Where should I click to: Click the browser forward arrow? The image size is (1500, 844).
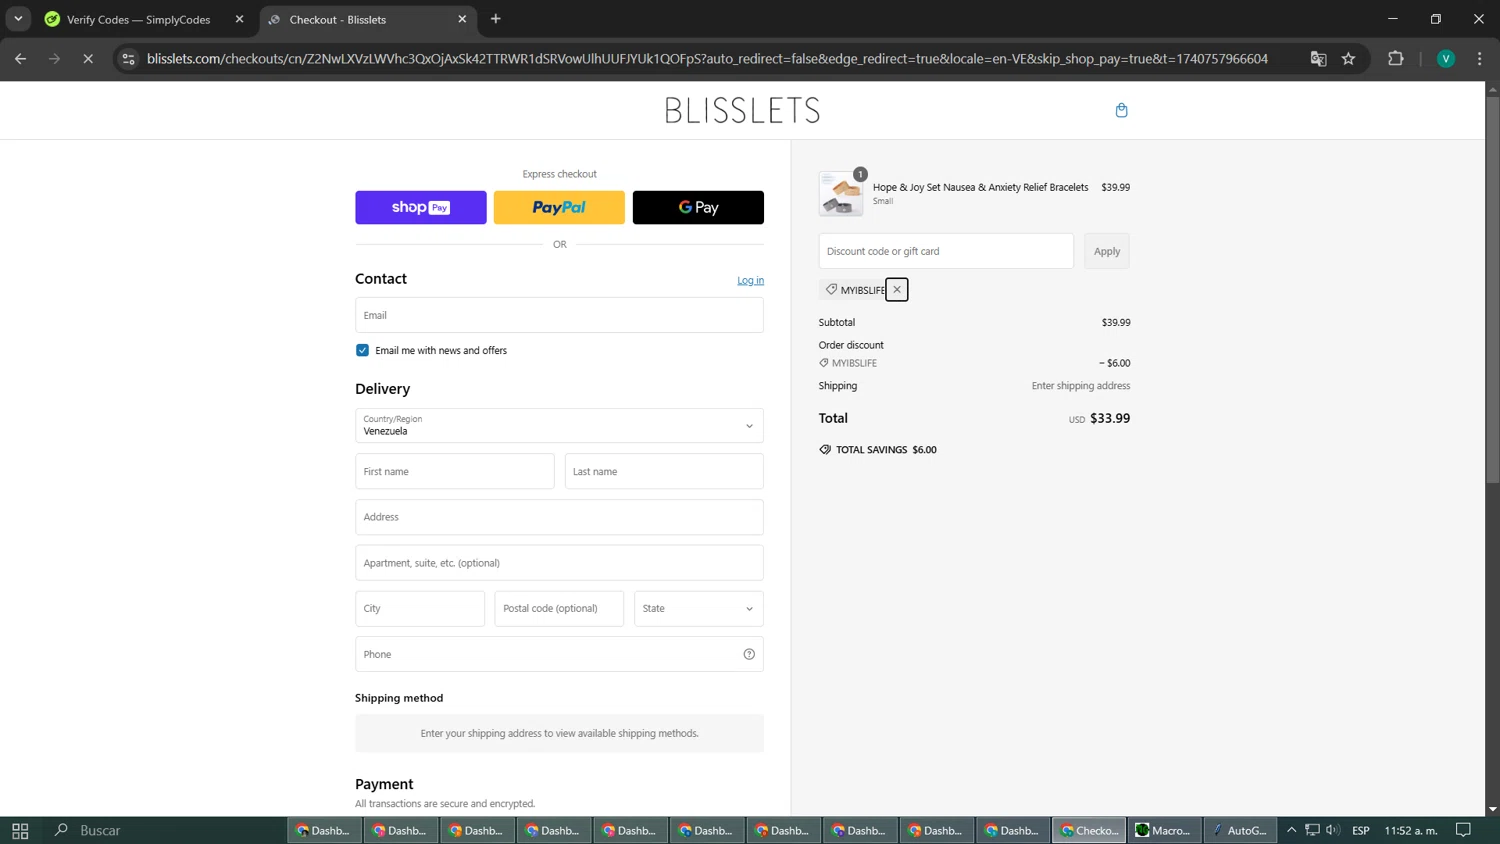coord(54,59)
